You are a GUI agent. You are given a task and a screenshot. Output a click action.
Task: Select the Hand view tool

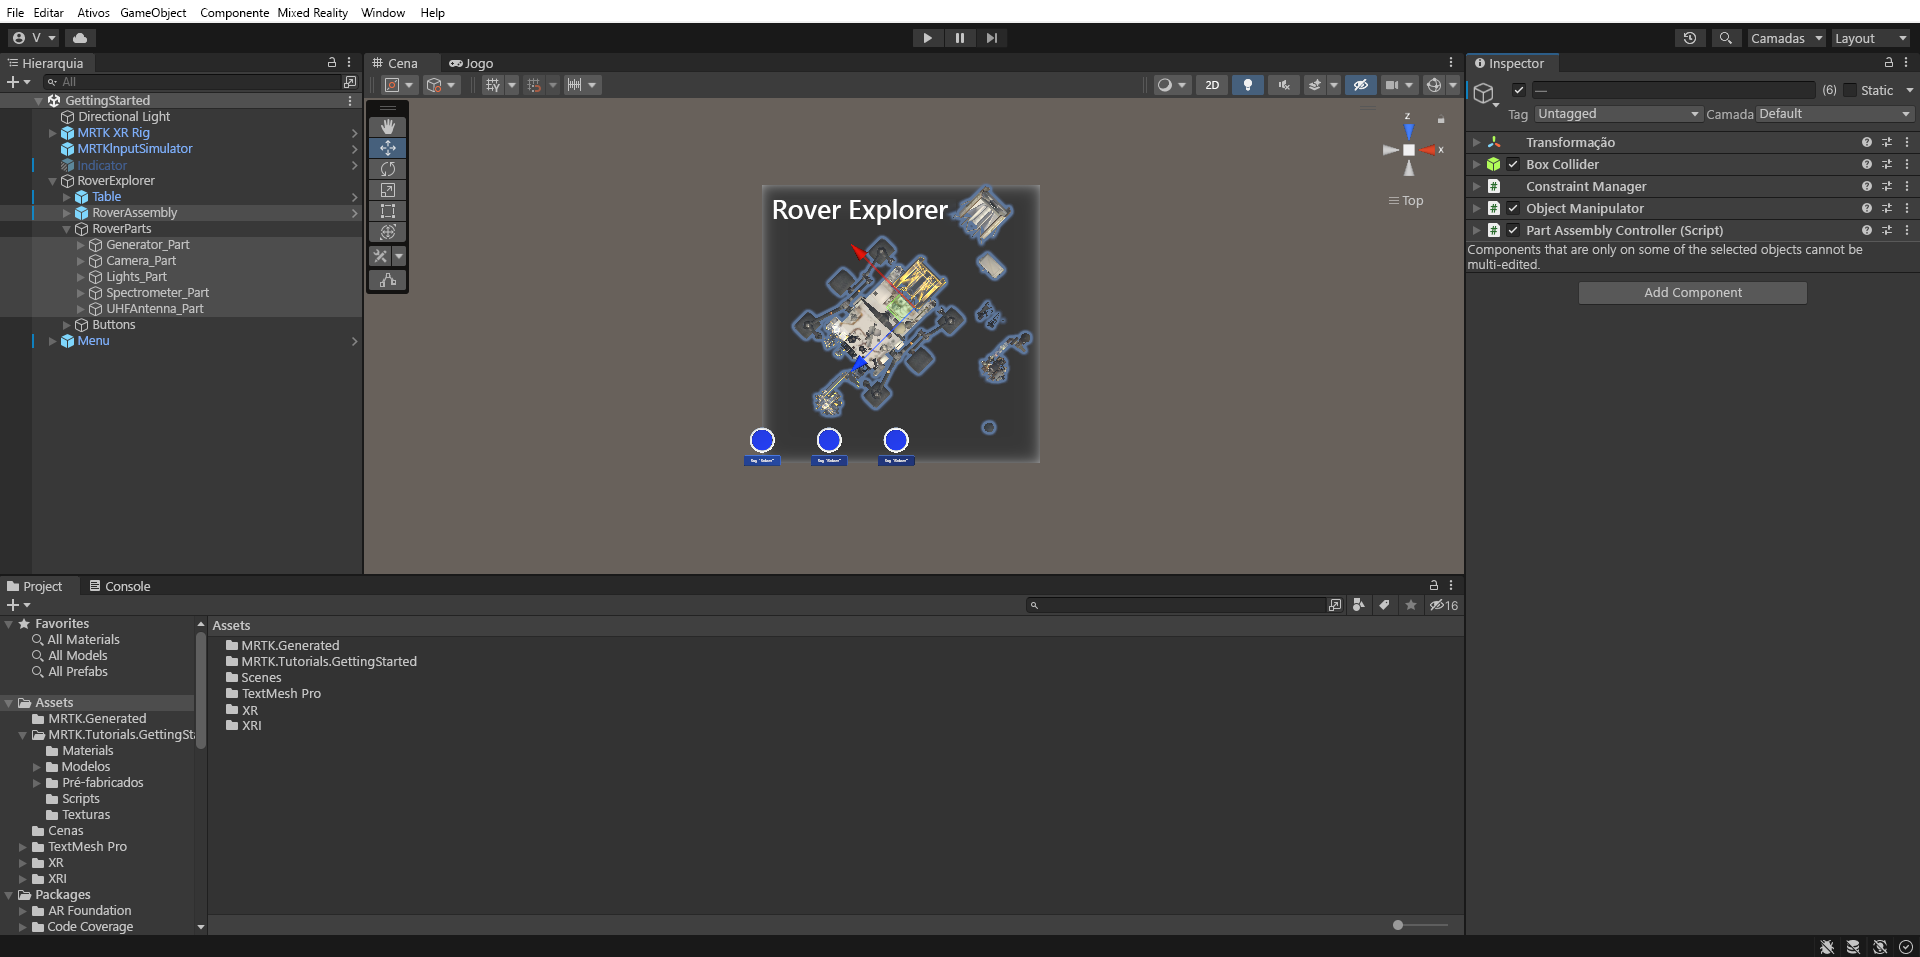click(388, 126)
